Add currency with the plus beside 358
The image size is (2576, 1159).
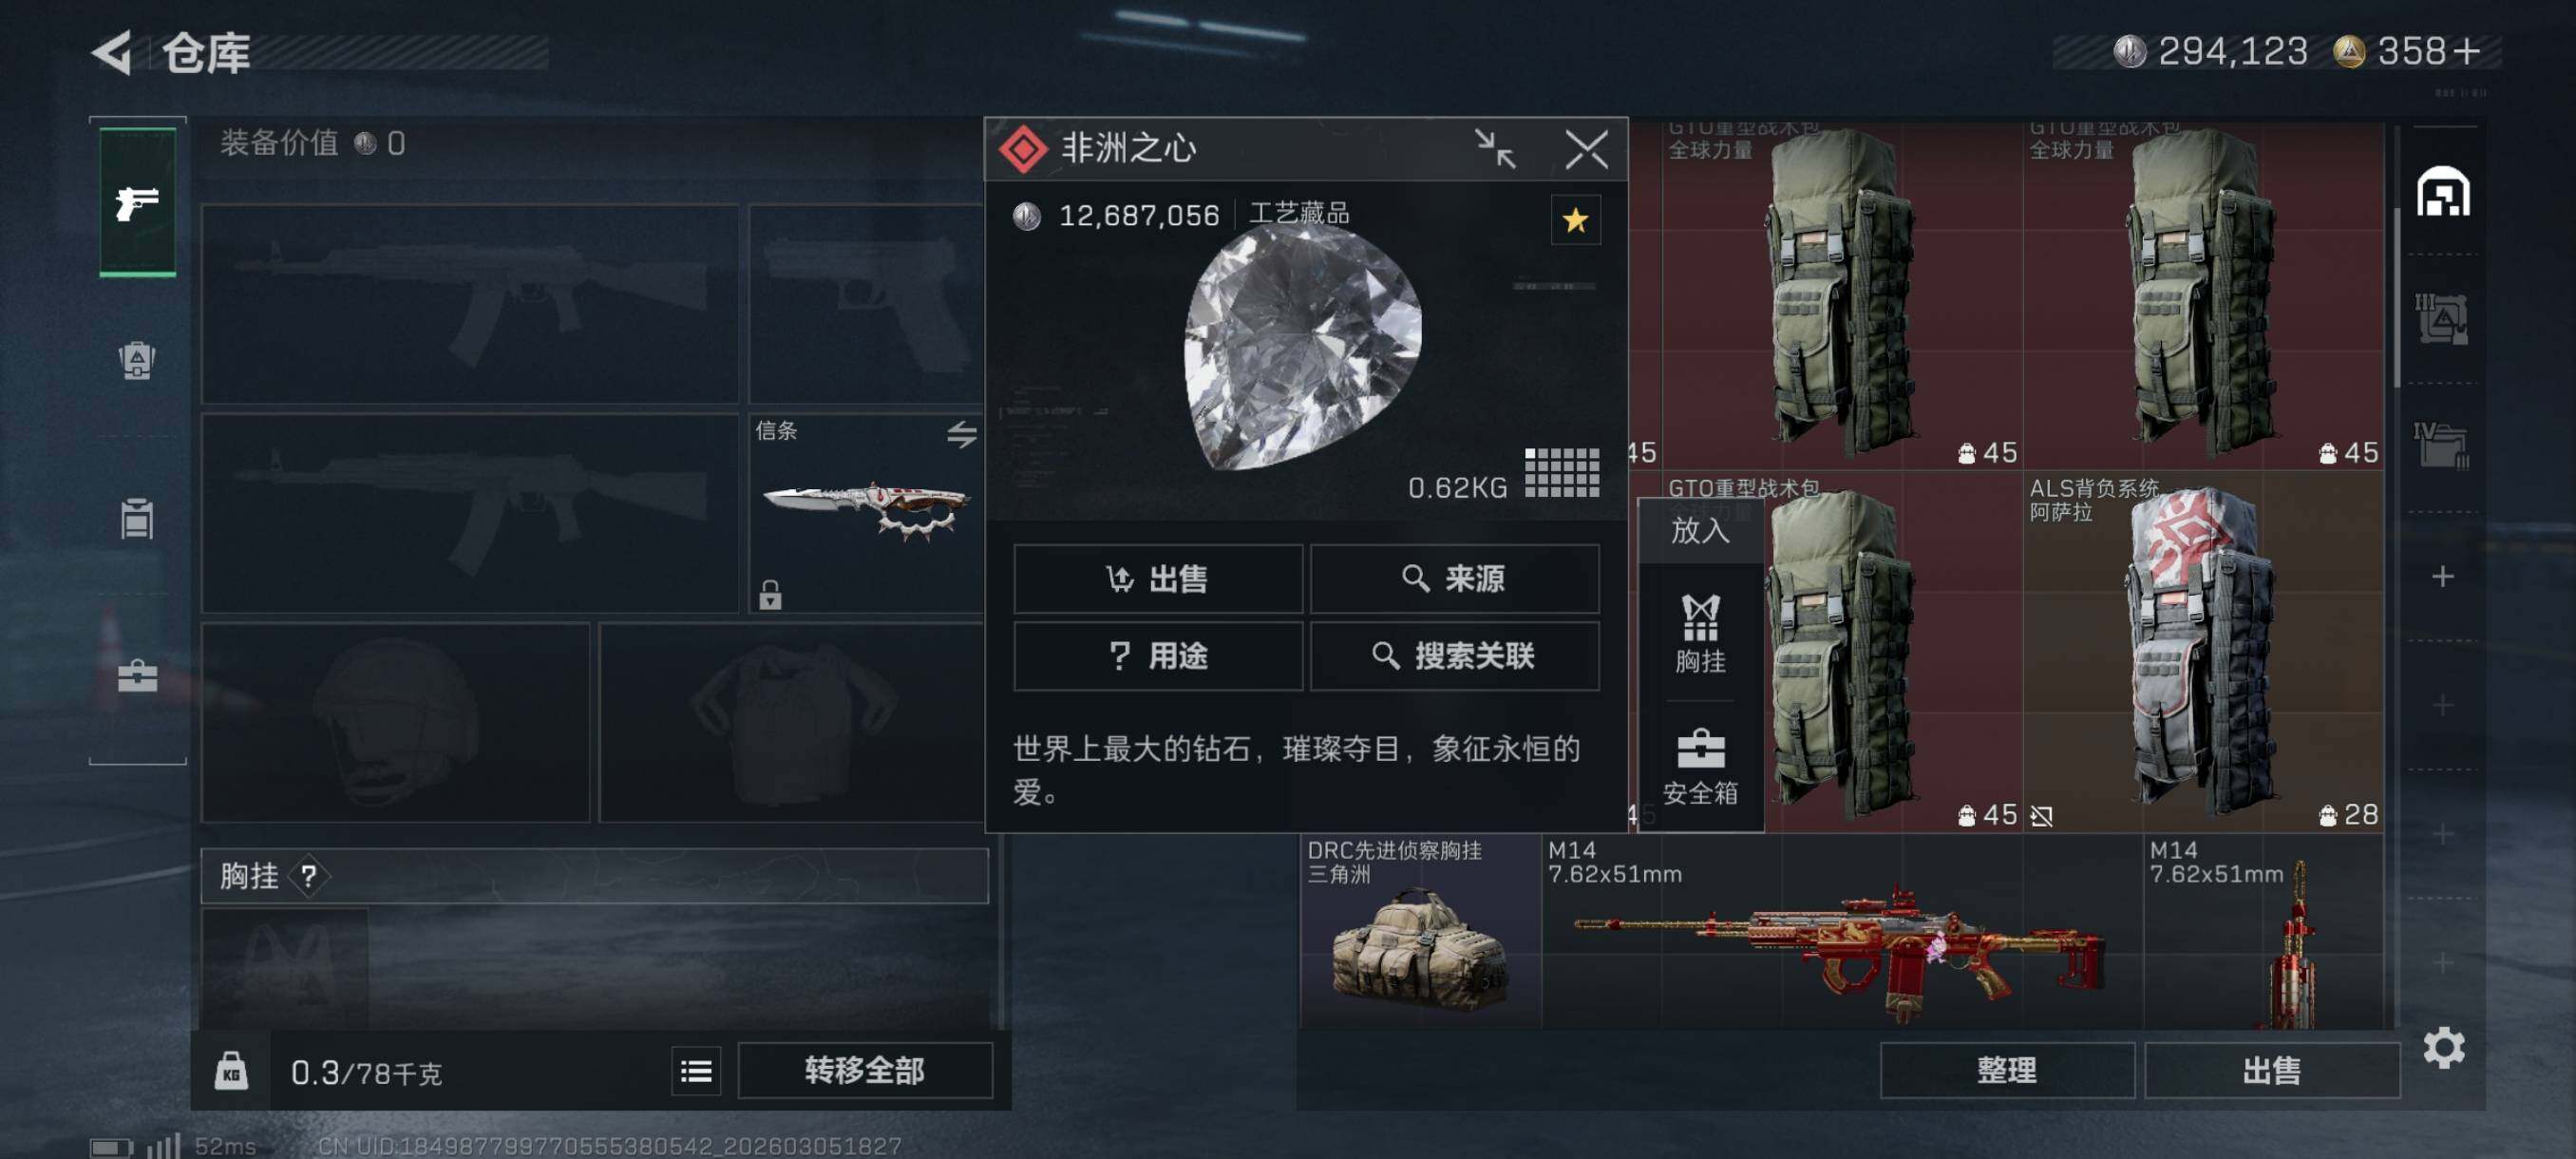click(2466, 51)
